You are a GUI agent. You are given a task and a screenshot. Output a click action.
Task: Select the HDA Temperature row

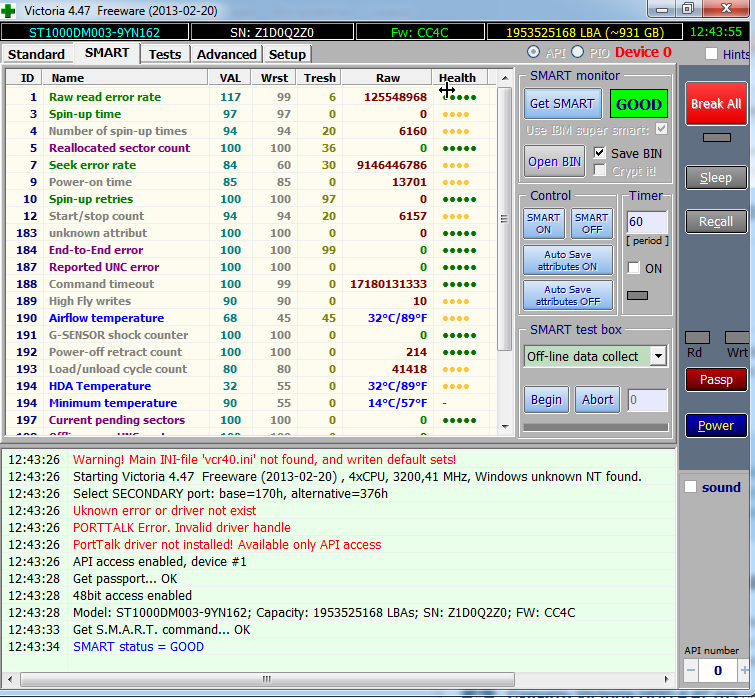(250, 386)
